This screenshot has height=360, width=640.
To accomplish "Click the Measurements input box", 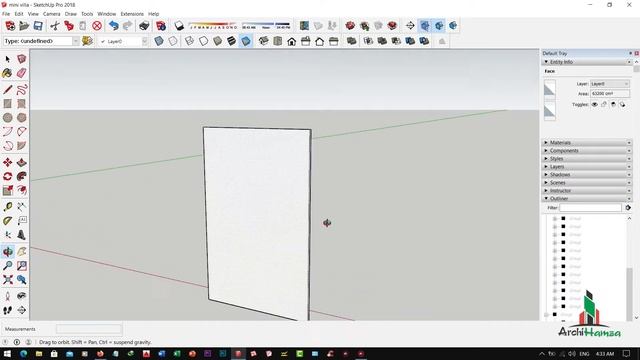I will point(89,329).
